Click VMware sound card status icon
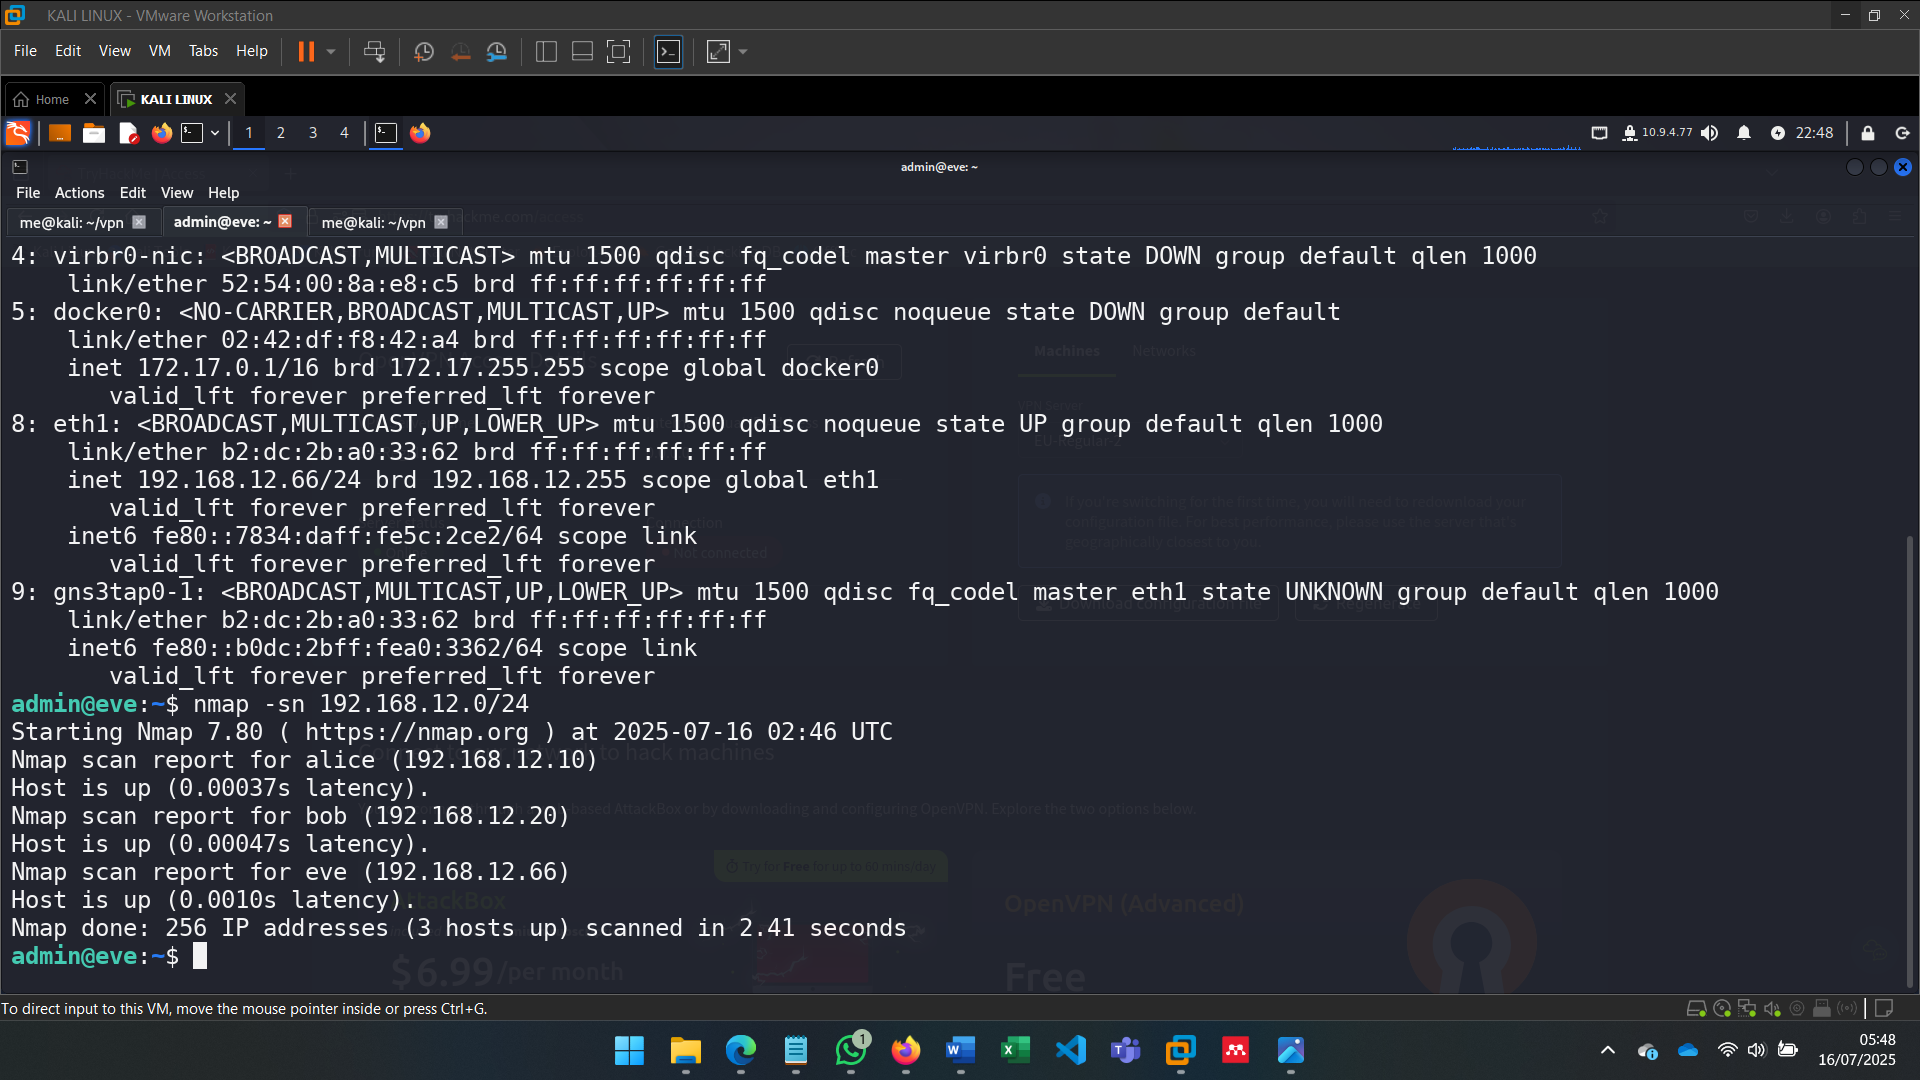 click(1772, 1009)
